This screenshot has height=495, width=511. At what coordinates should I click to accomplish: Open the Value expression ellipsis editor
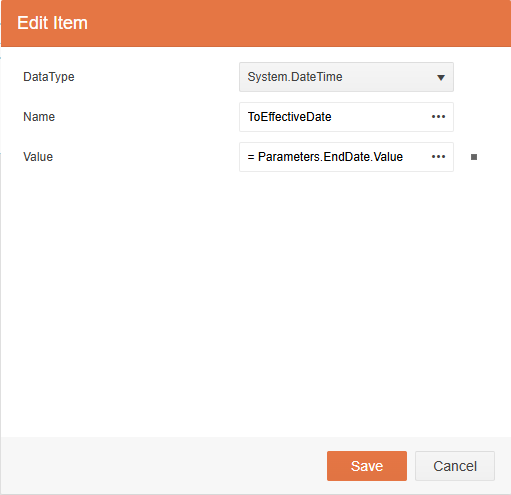438,157
